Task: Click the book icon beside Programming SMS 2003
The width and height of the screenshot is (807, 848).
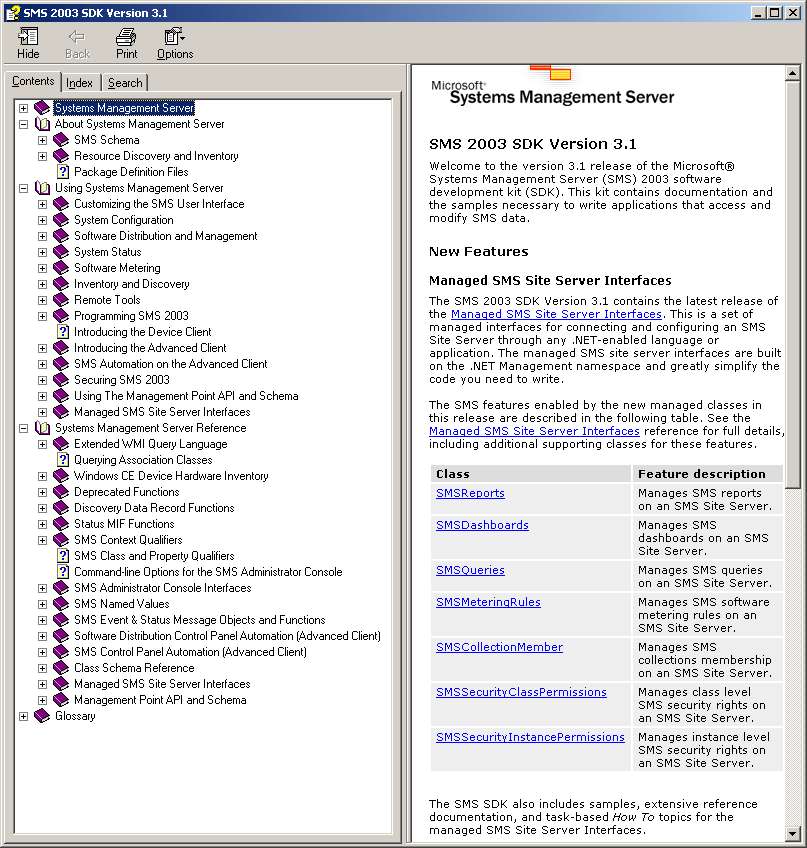Action: [61, 316]
